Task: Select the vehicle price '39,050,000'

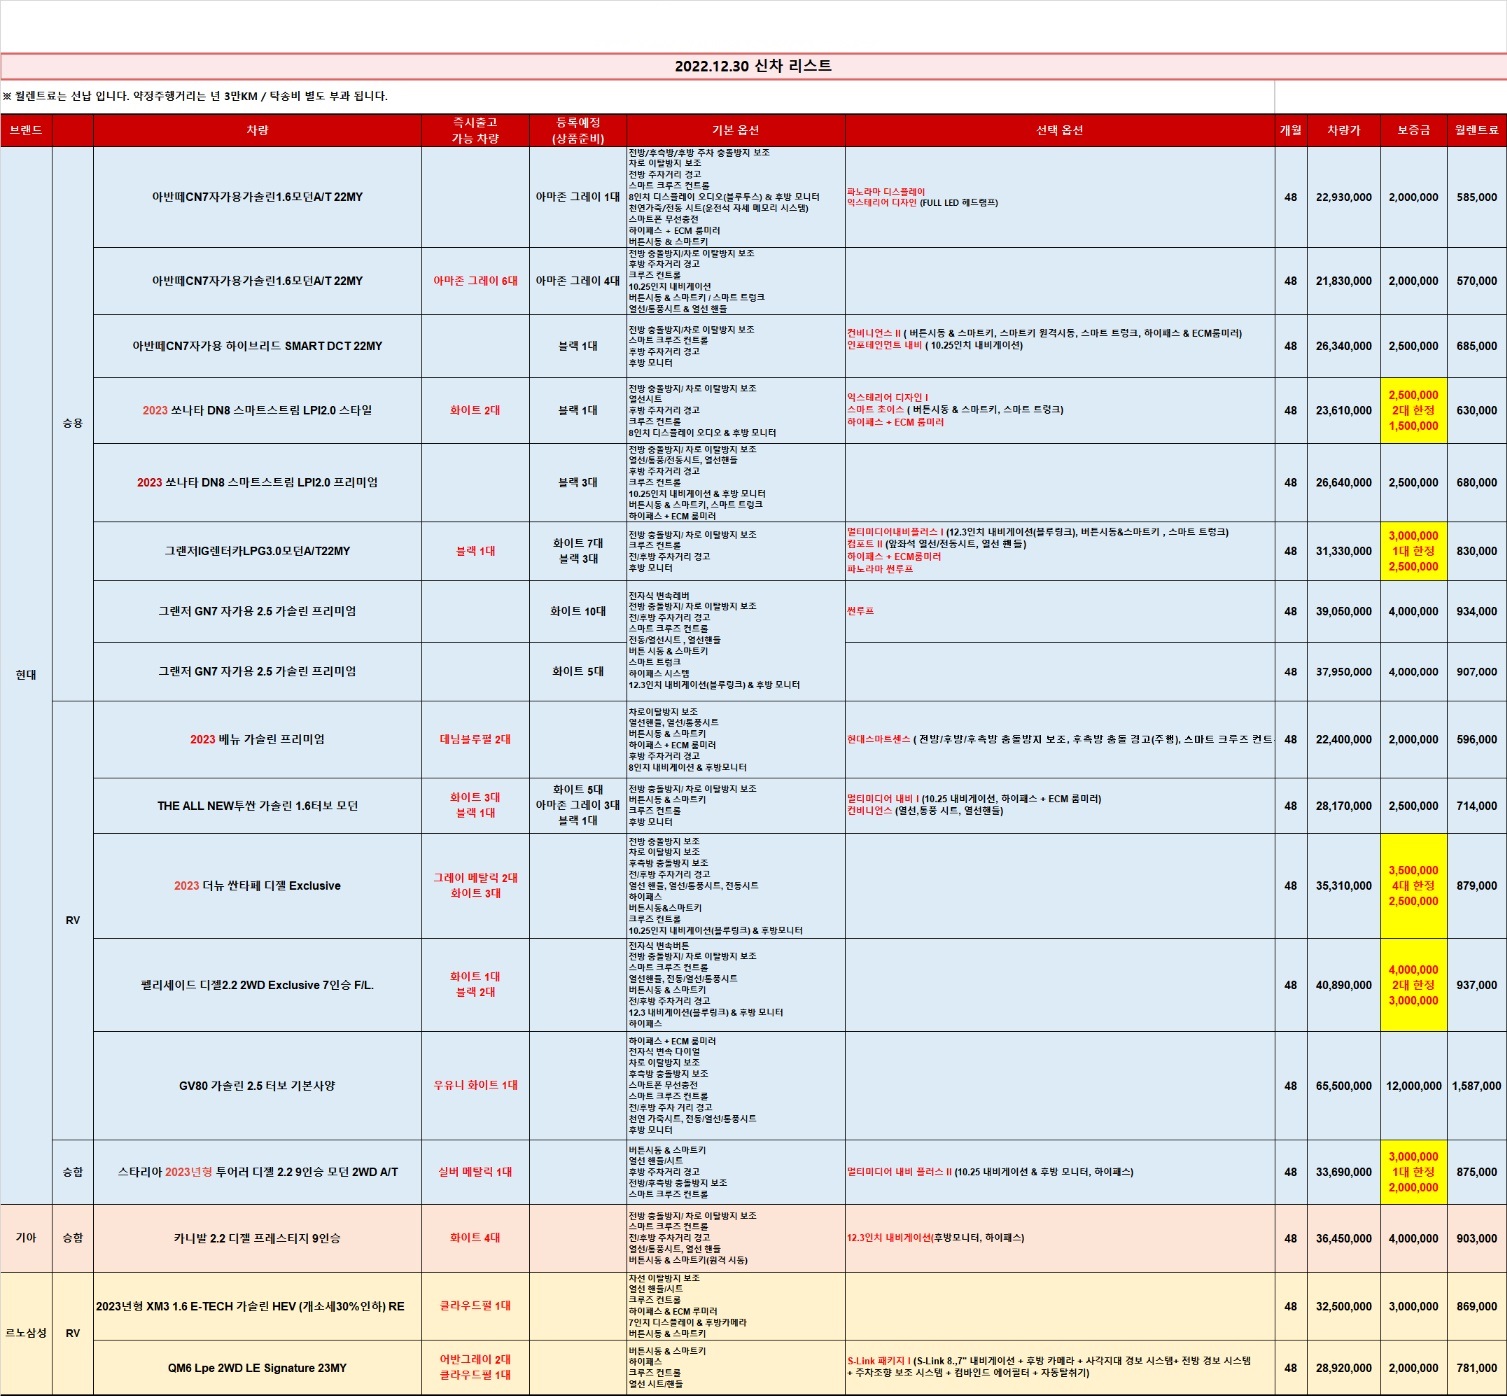Action: 1344,611
